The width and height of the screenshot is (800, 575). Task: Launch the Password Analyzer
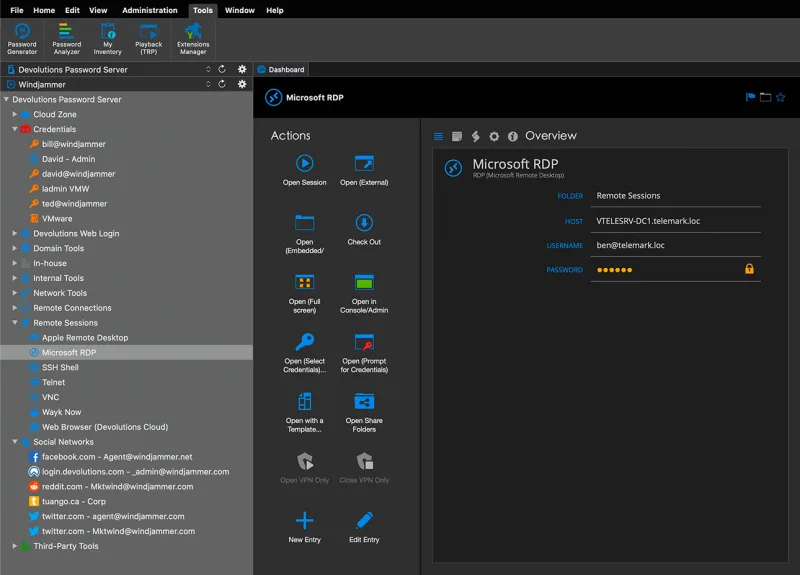tap(66, 39)
